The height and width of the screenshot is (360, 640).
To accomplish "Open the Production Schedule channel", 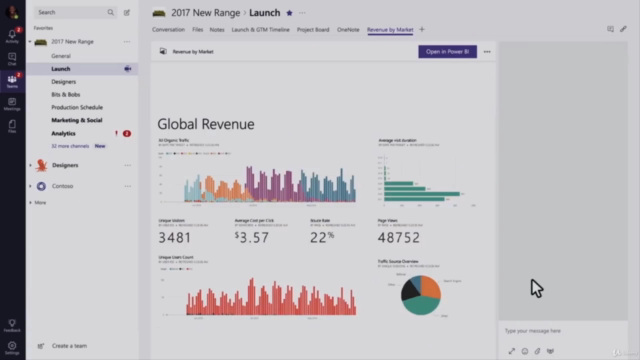I will (77, 107).
